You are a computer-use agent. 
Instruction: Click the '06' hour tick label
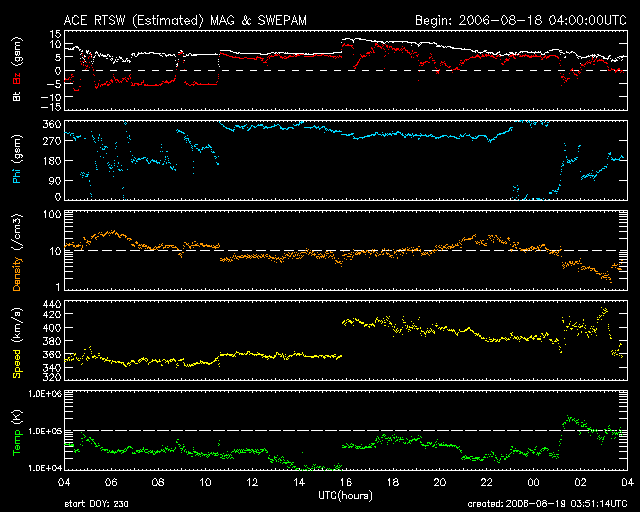click(x=111, y=482)
